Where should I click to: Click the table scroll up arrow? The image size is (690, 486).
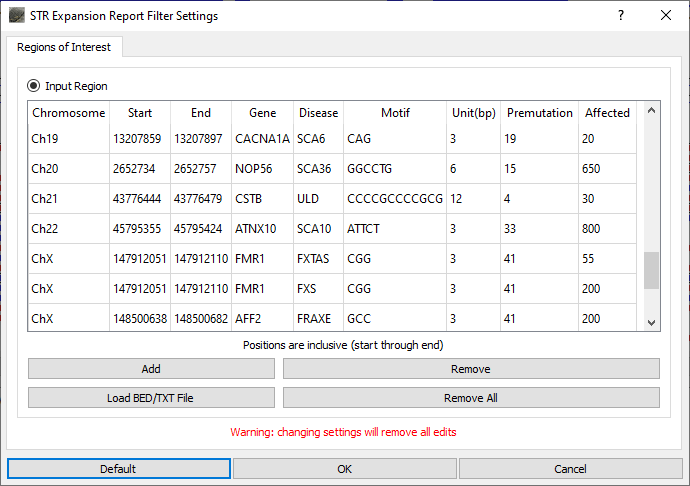[652, 110]
